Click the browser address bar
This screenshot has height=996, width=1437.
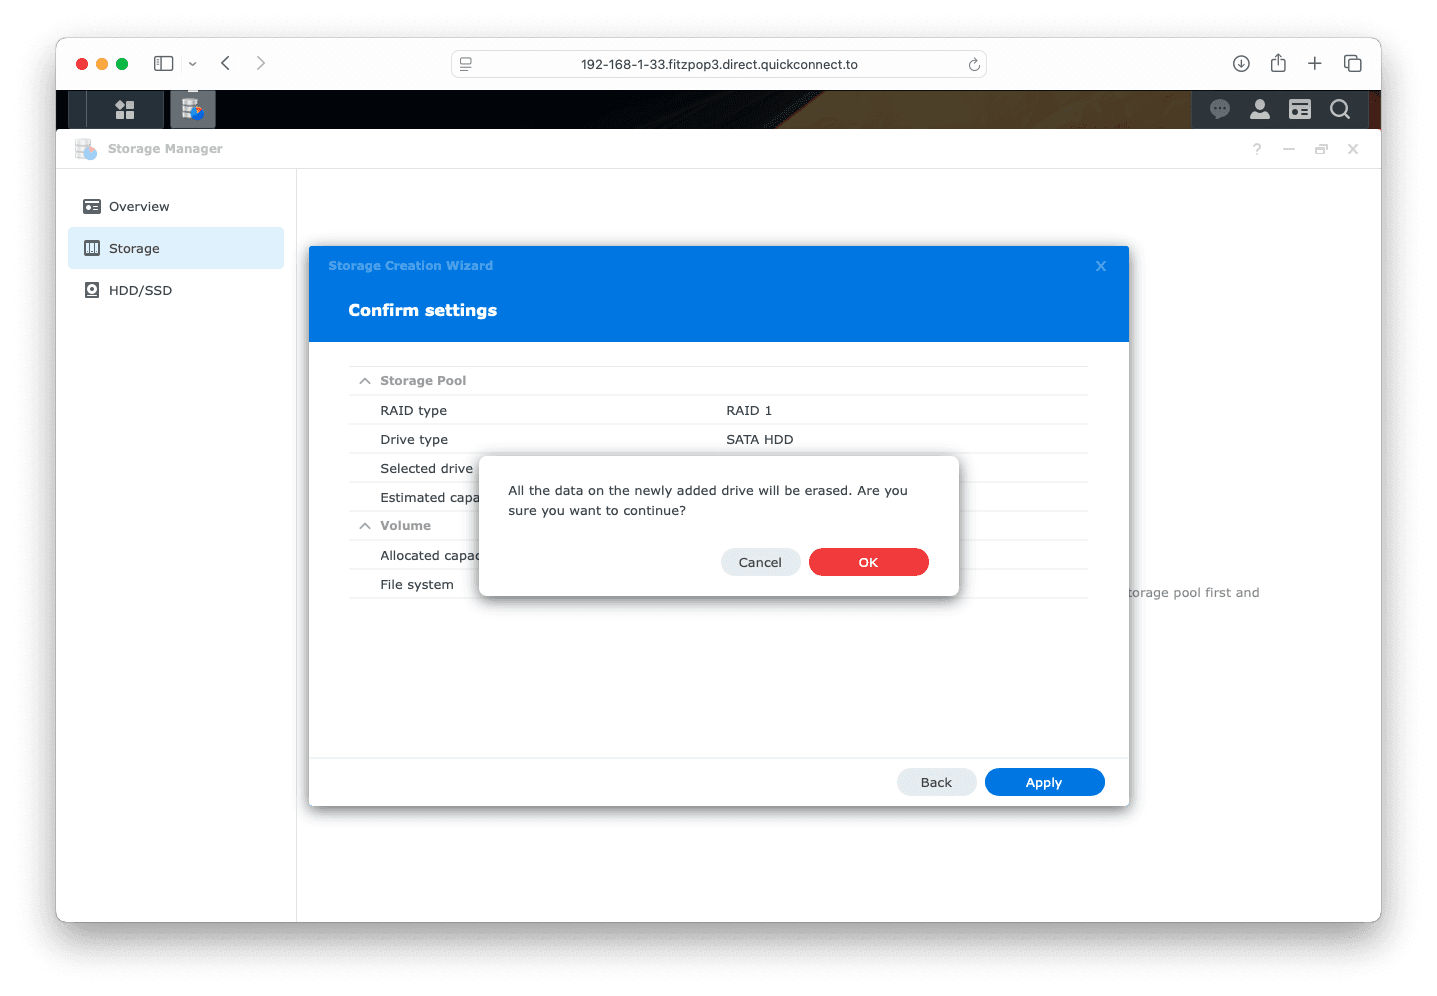click(718, 64)
